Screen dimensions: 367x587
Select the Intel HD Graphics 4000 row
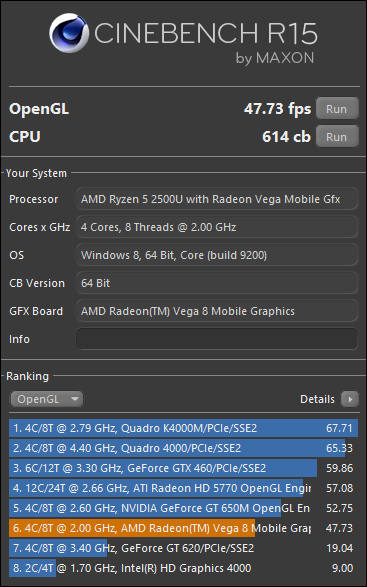184,568
